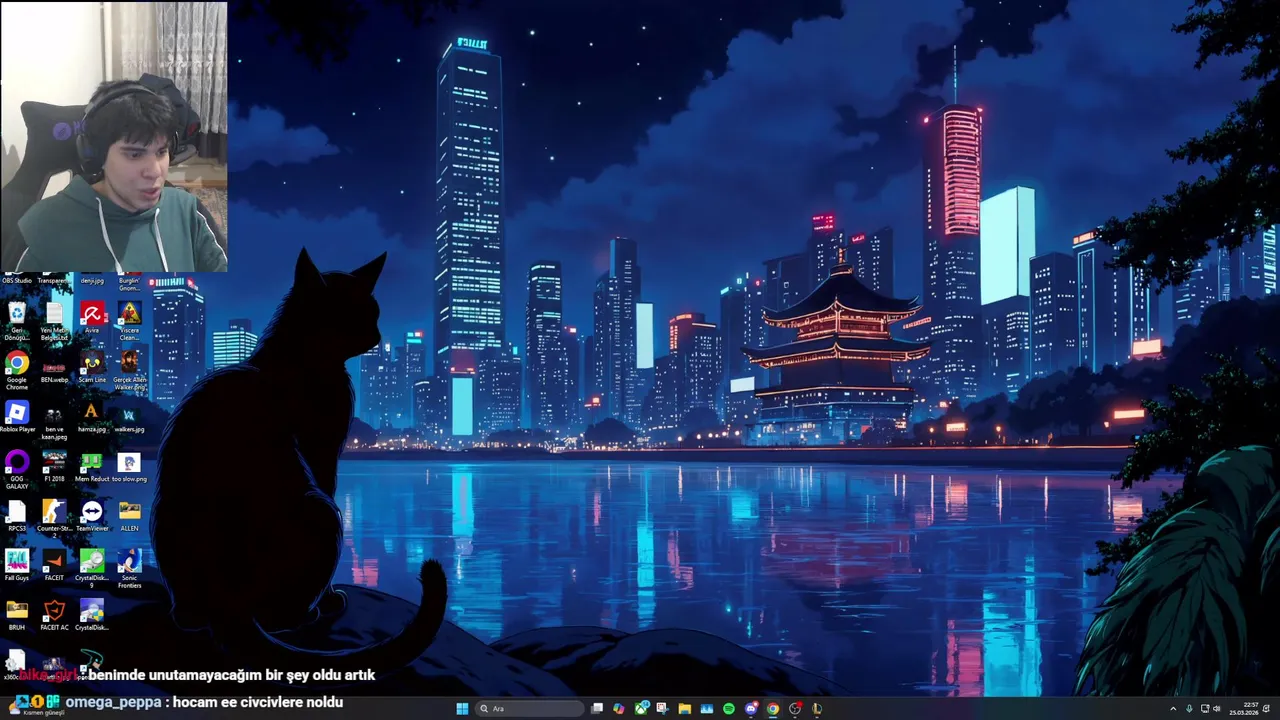
Task: Open the Mem Reduct desktop shortcut
Action: point(92,467)
